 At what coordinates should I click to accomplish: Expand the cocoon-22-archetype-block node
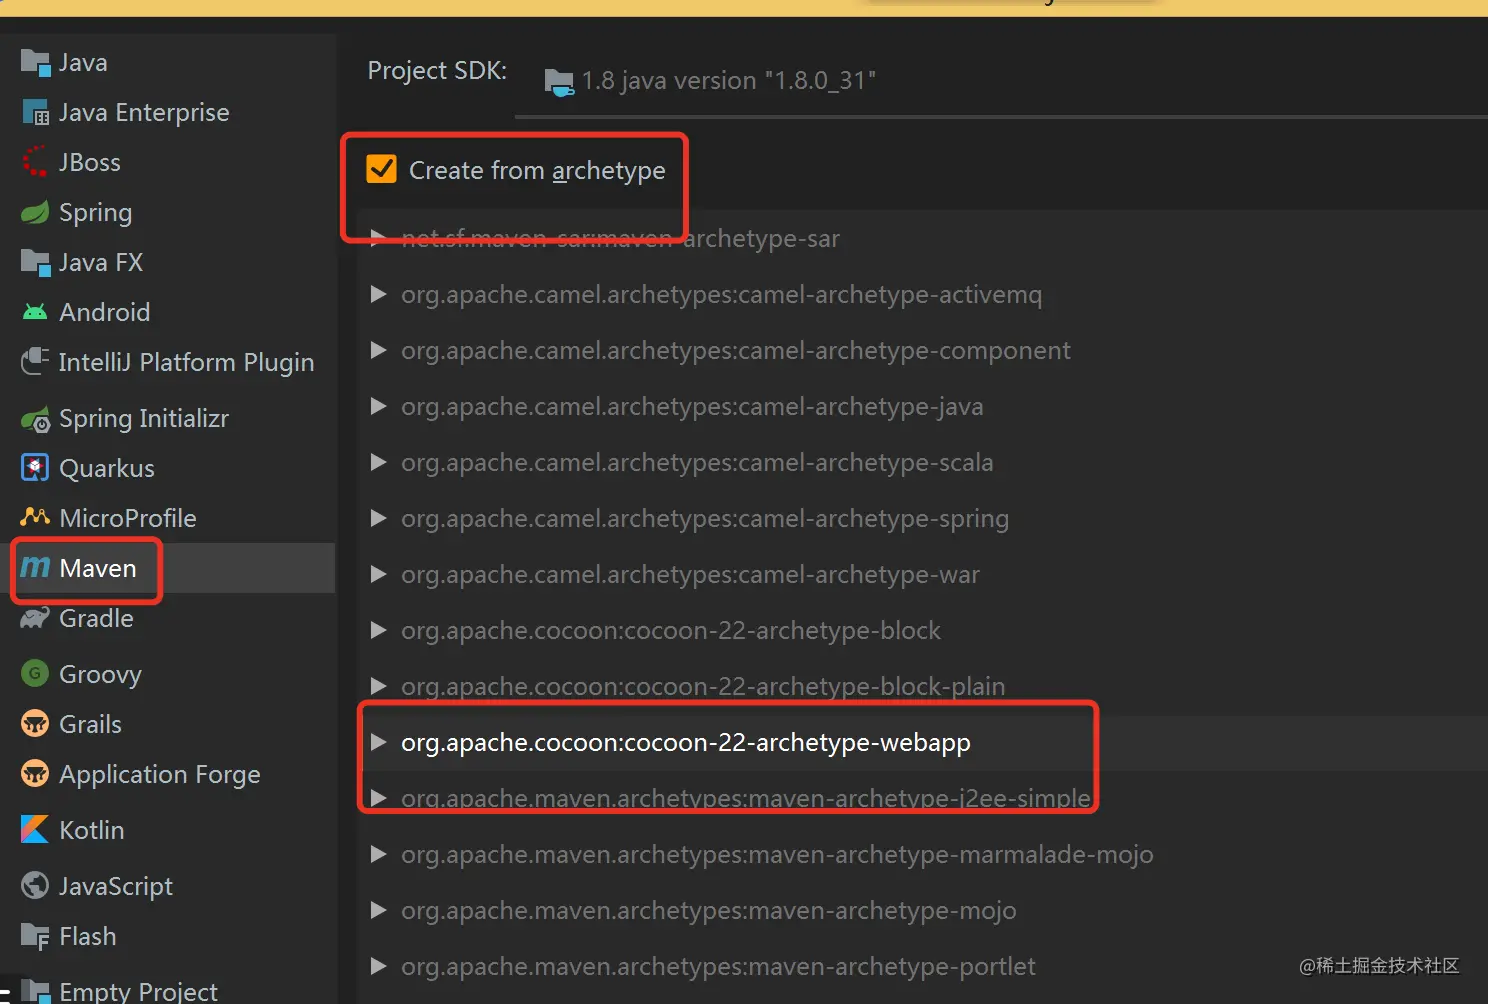(378, 630)
